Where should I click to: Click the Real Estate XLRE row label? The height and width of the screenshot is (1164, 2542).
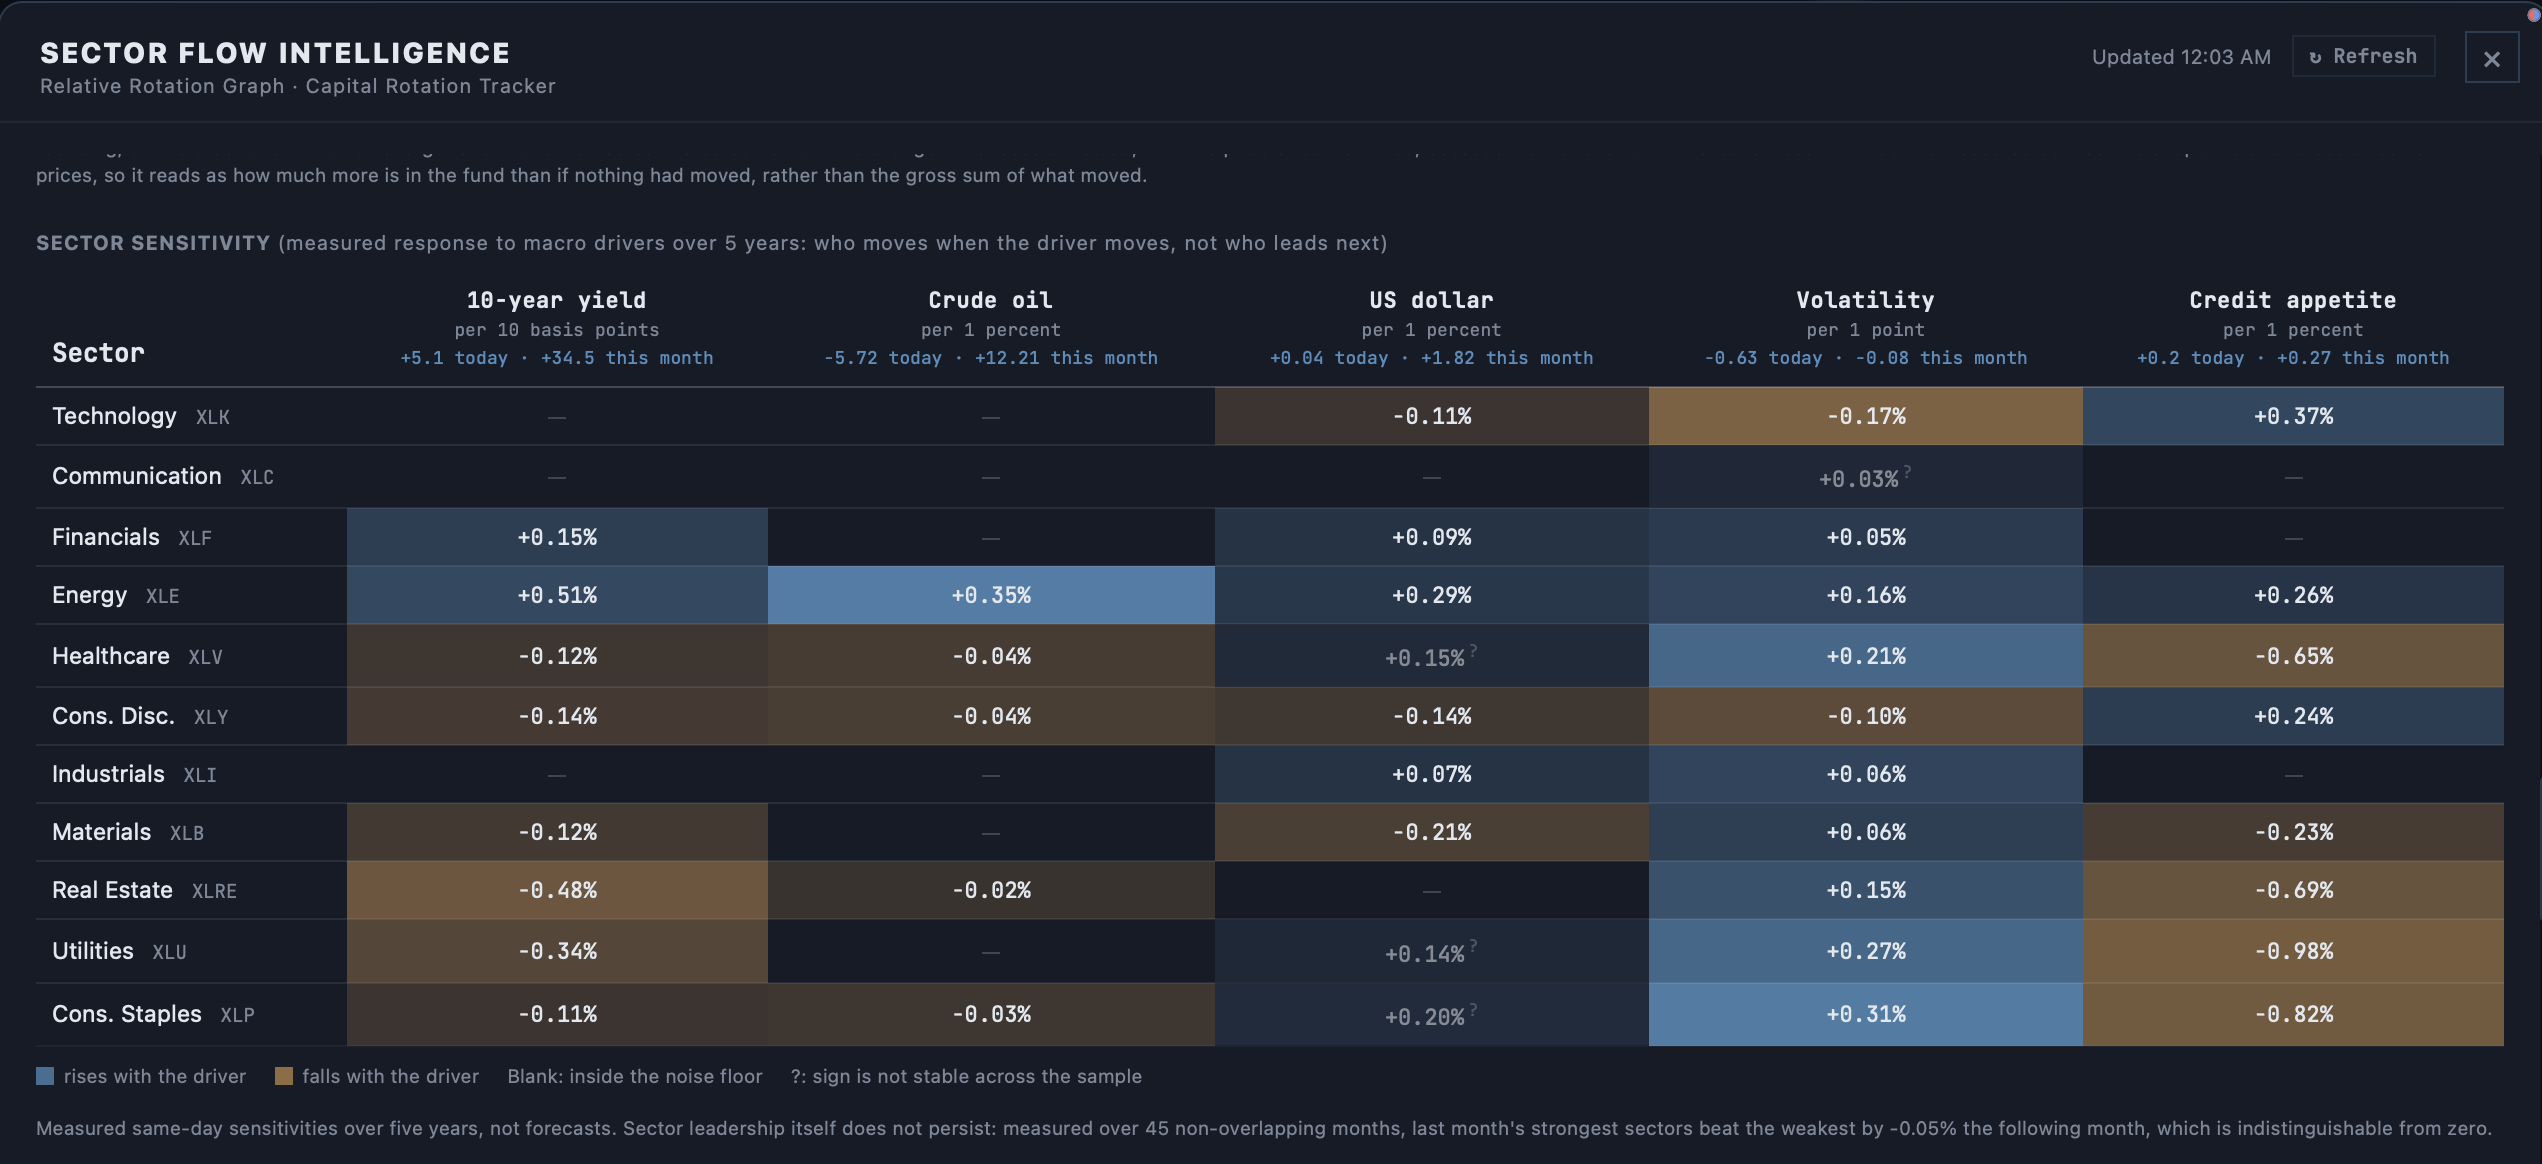tap(144, 890)
